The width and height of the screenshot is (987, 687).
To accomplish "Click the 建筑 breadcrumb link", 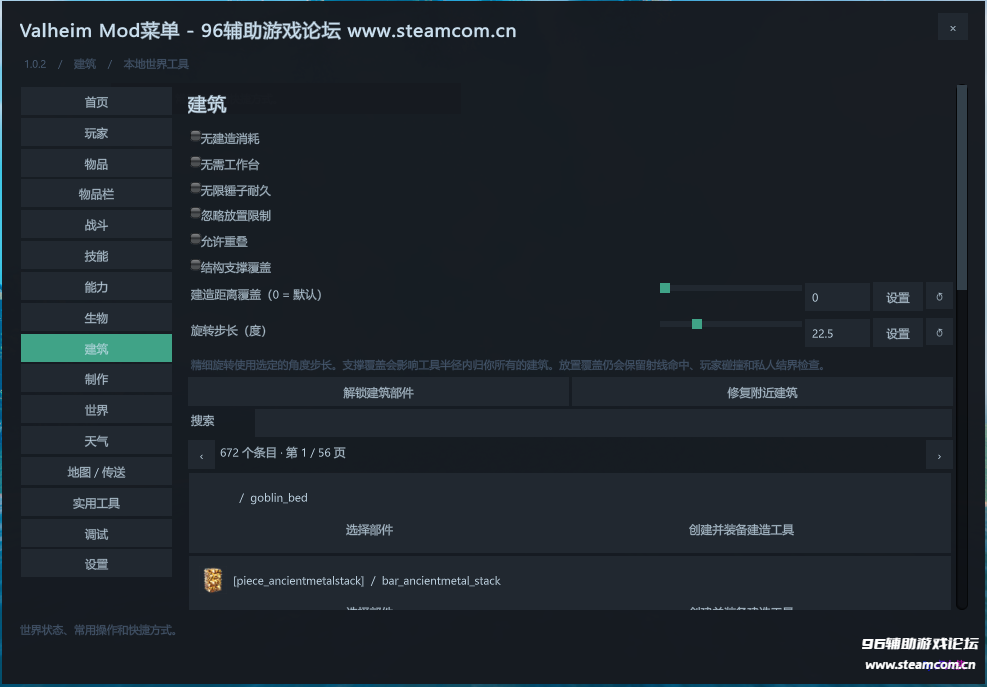I will (84, 64).
